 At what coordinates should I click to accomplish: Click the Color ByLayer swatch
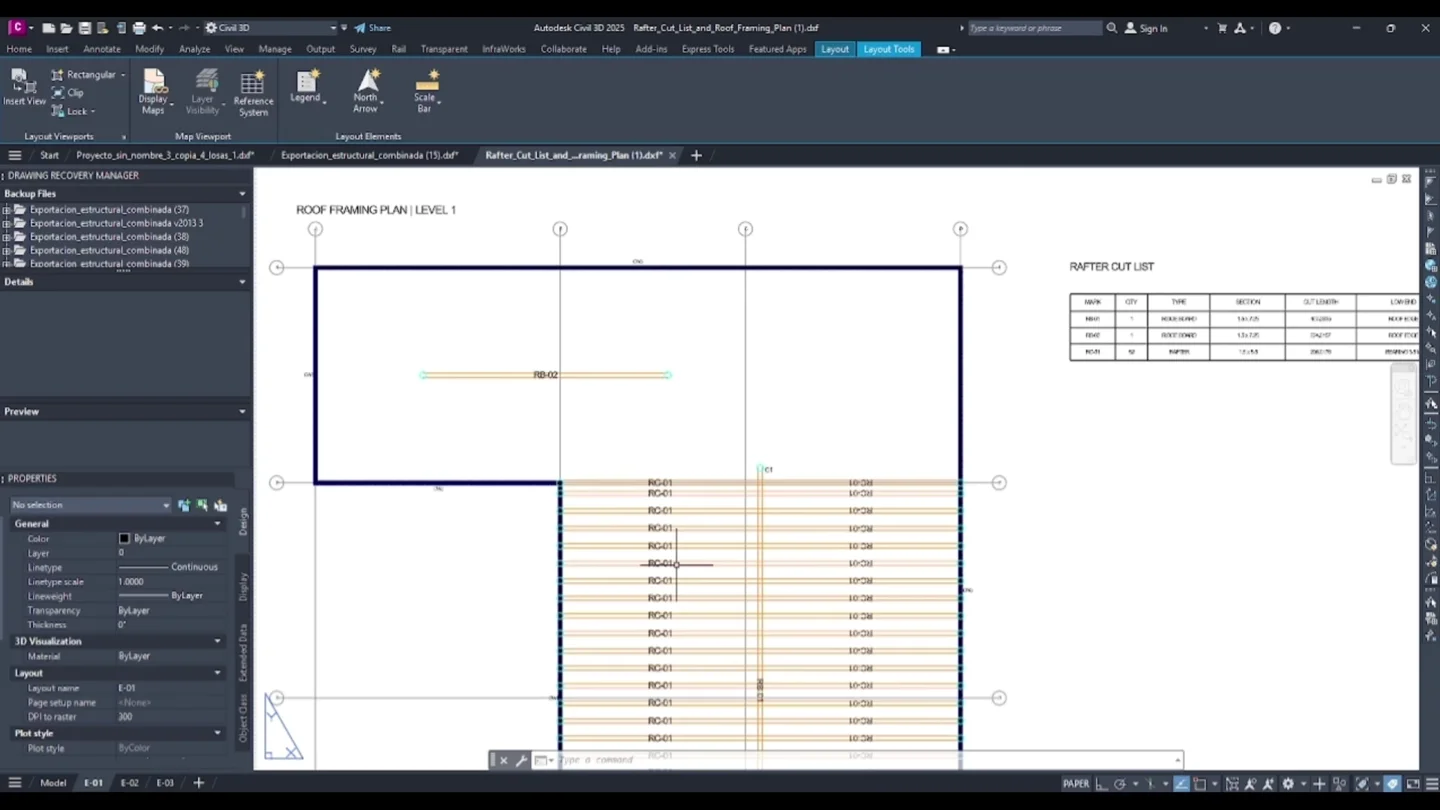124,539
